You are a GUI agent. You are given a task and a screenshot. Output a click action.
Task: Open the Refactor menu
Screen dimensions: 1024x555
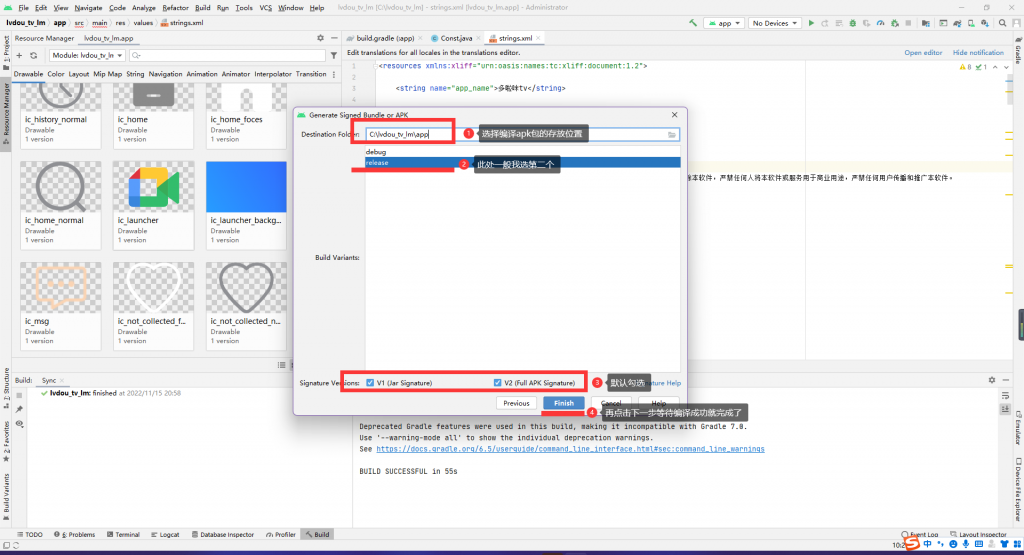(175, 7)
